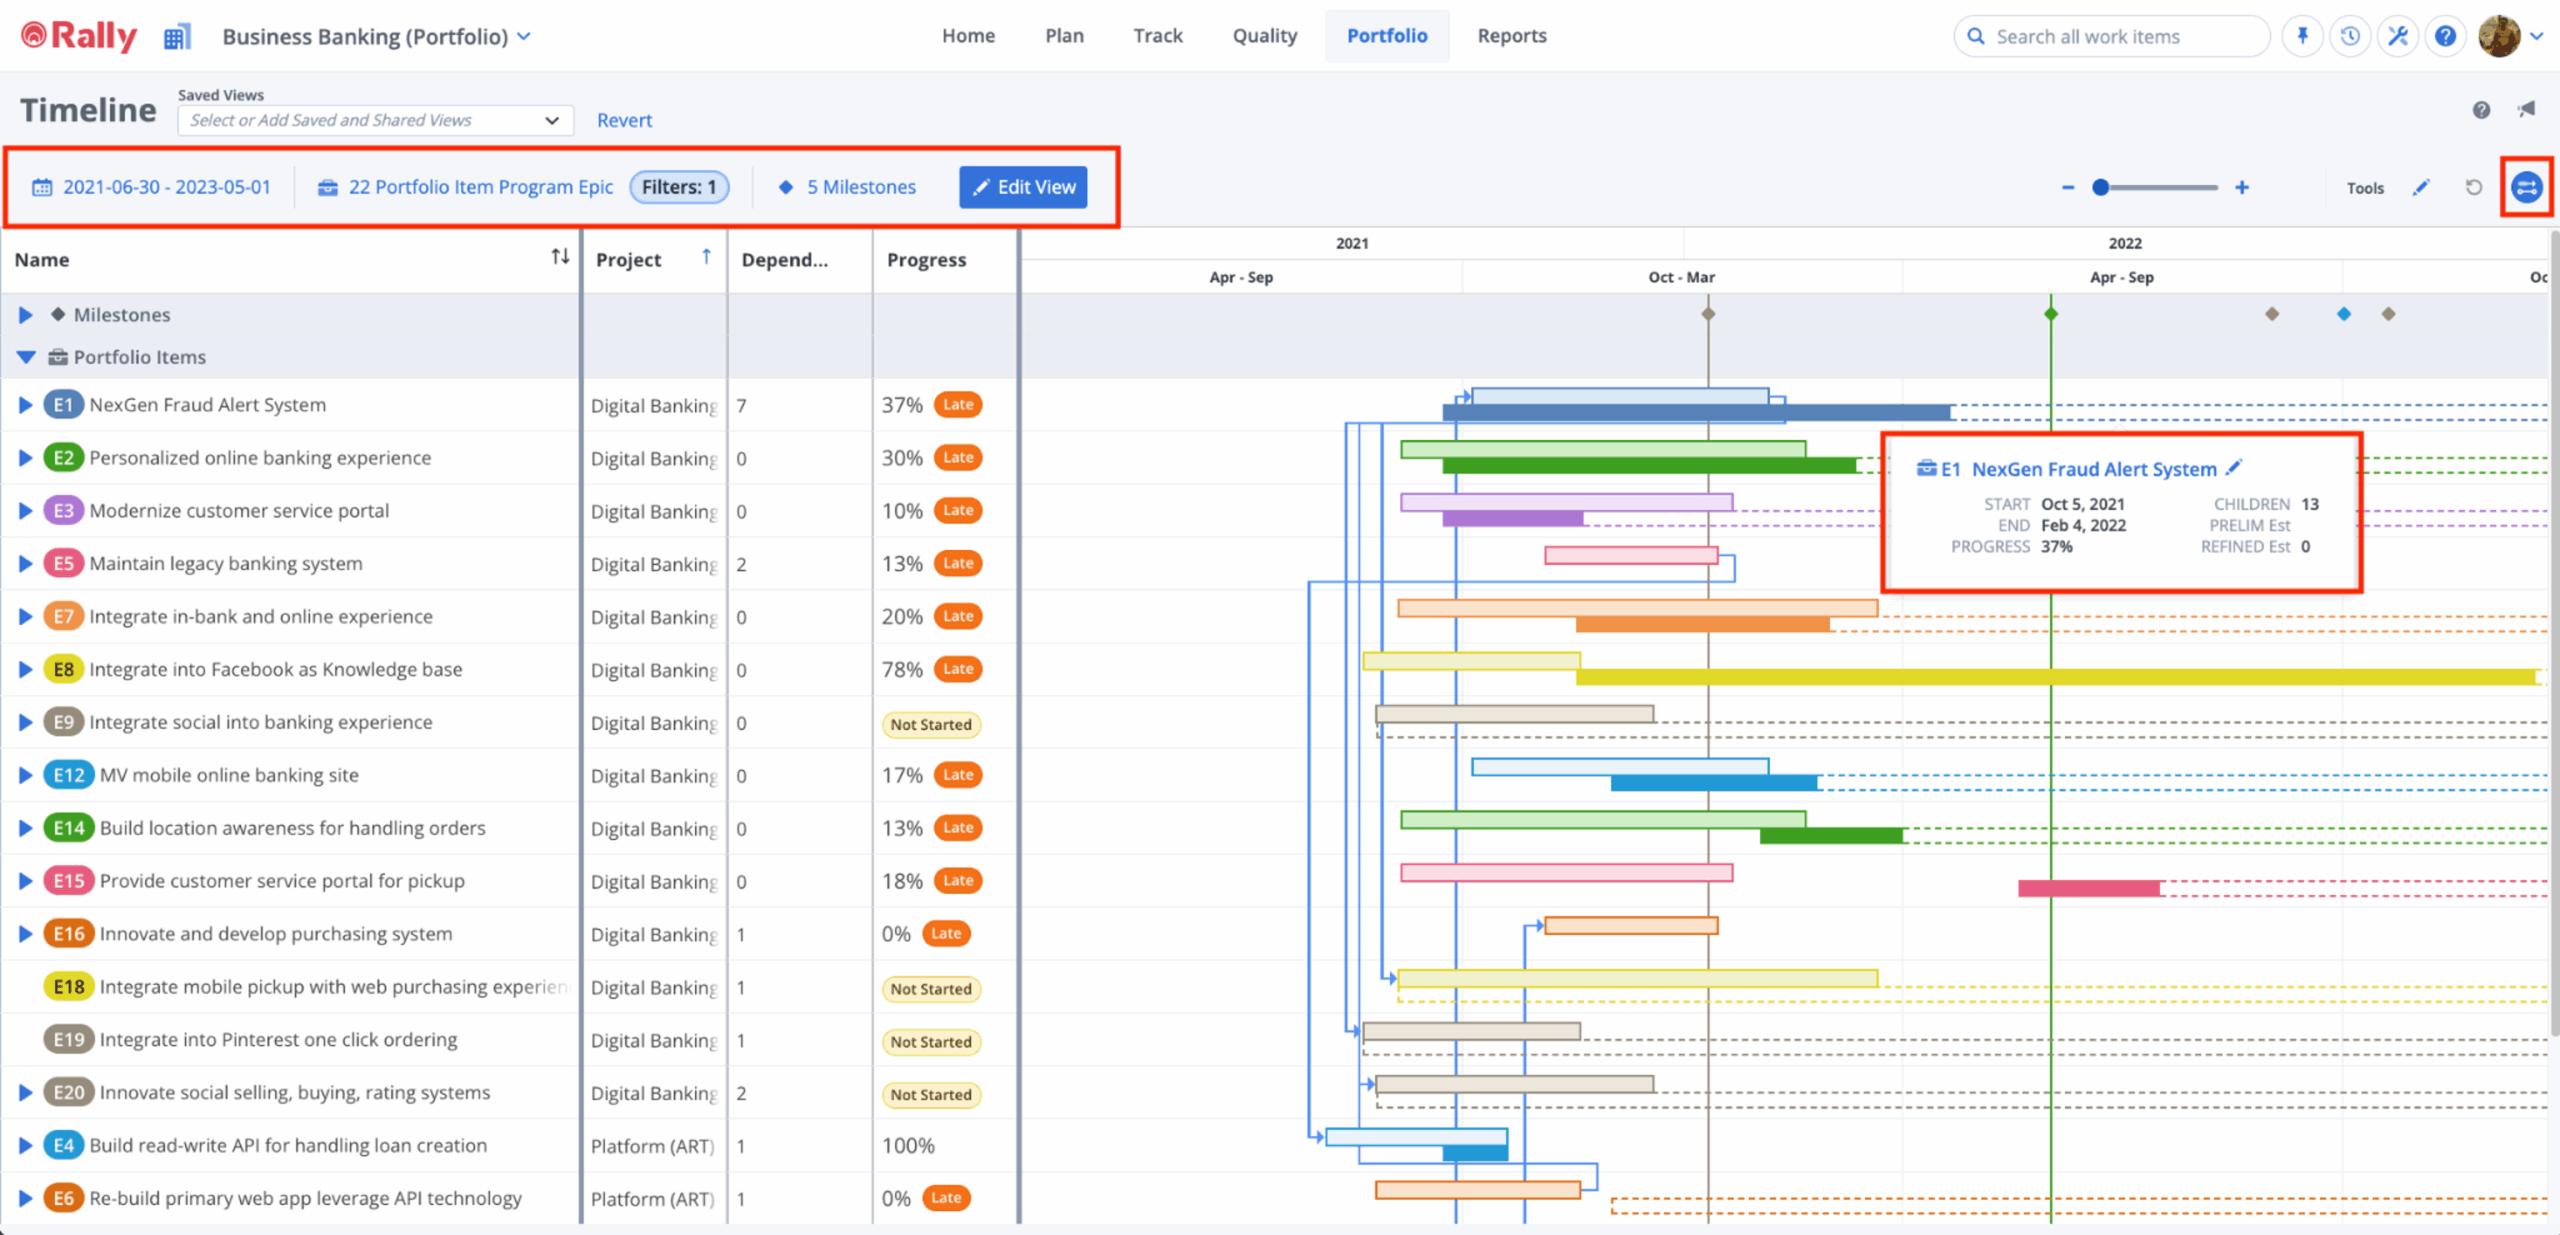The image size is (2560, 1235).
Task: Toggle Project column sort arrow
Action: 706,257
